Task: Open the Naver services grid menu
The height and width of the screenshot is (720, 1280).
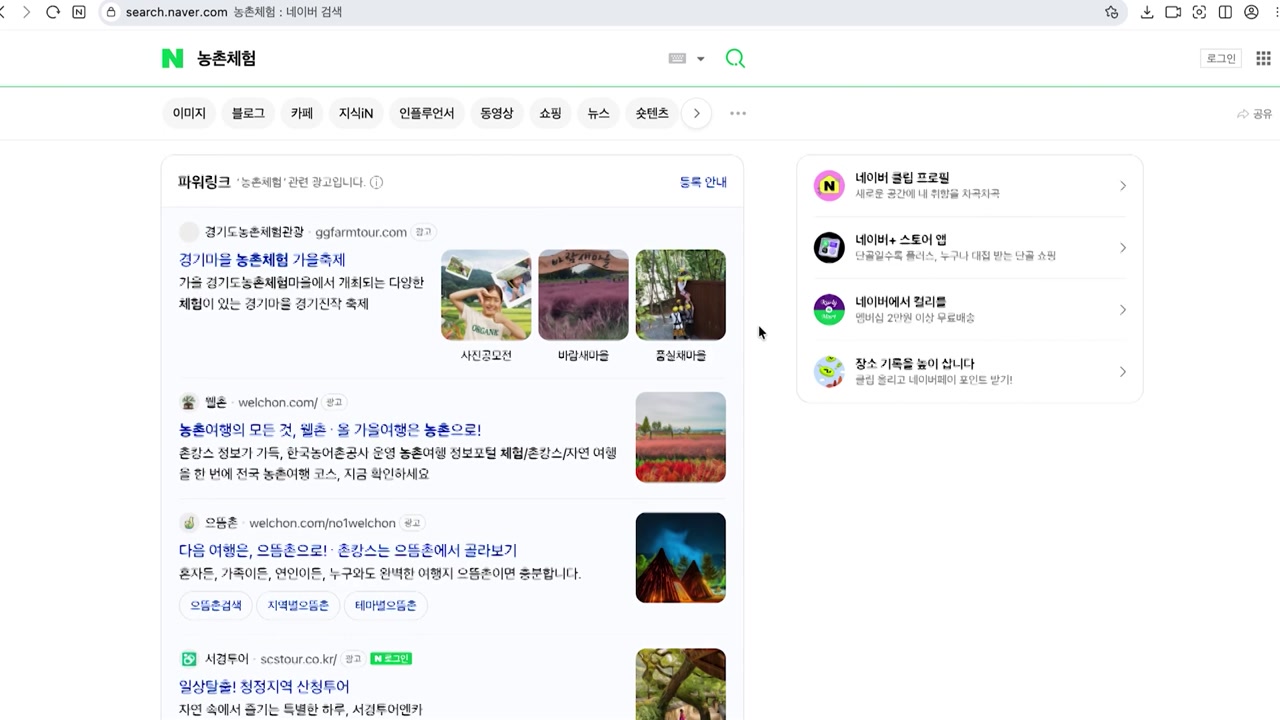Action: [x=1263, y=59]
